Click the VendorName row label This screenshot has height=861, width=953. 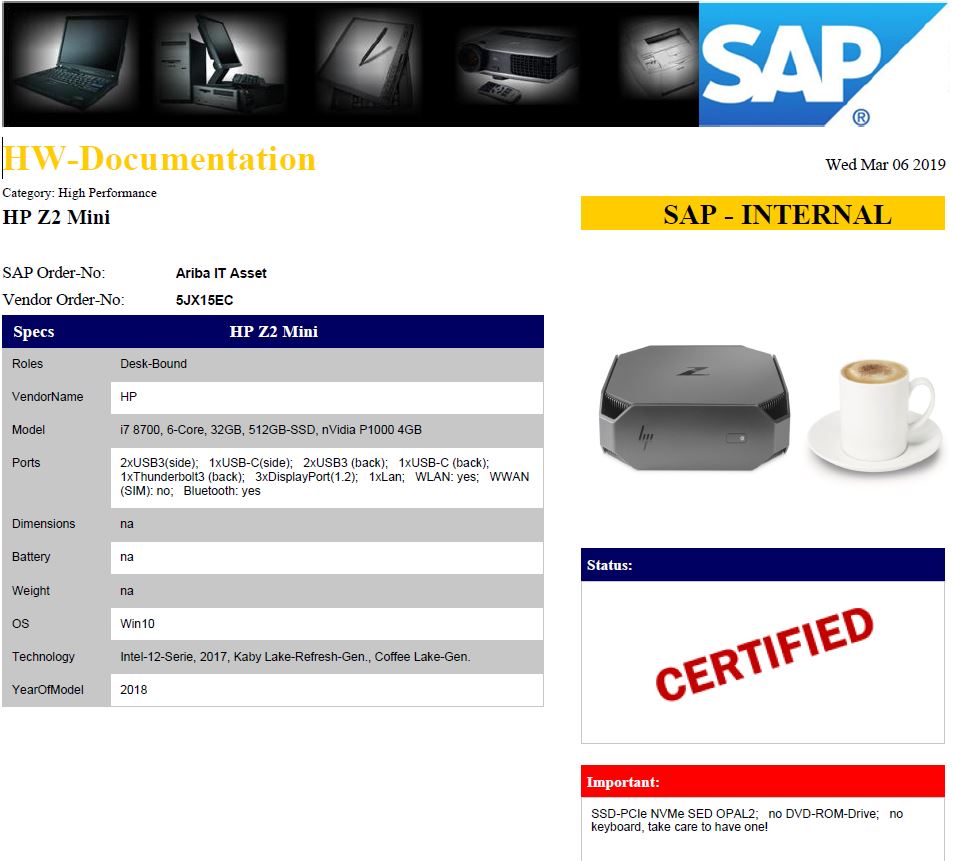point(47,396)
